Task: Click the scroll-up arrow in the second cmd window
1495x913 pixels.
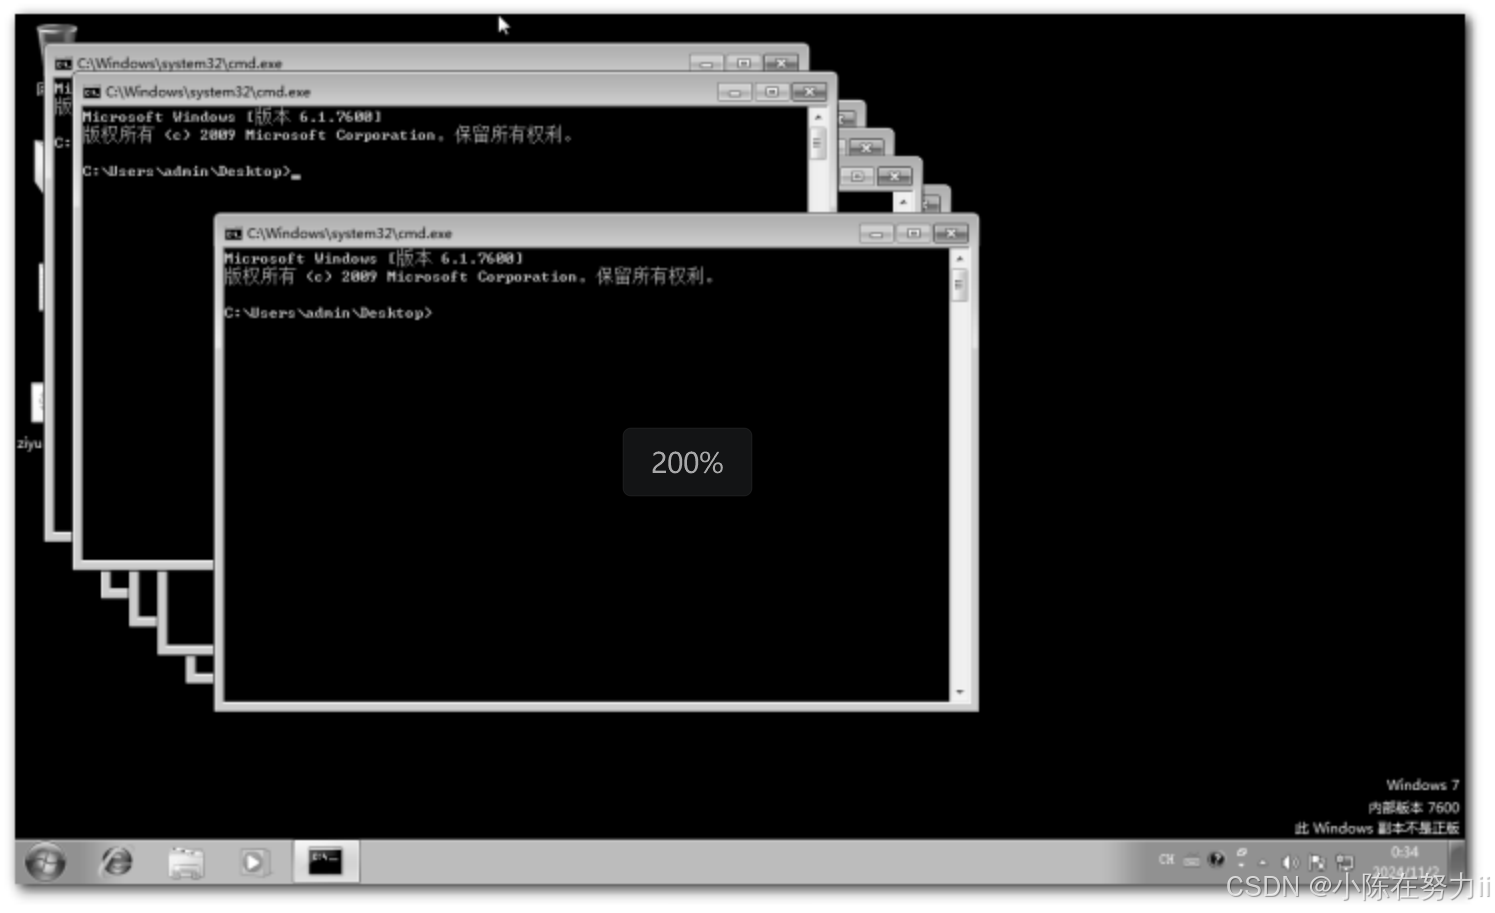Action: [x=818, y=118]
